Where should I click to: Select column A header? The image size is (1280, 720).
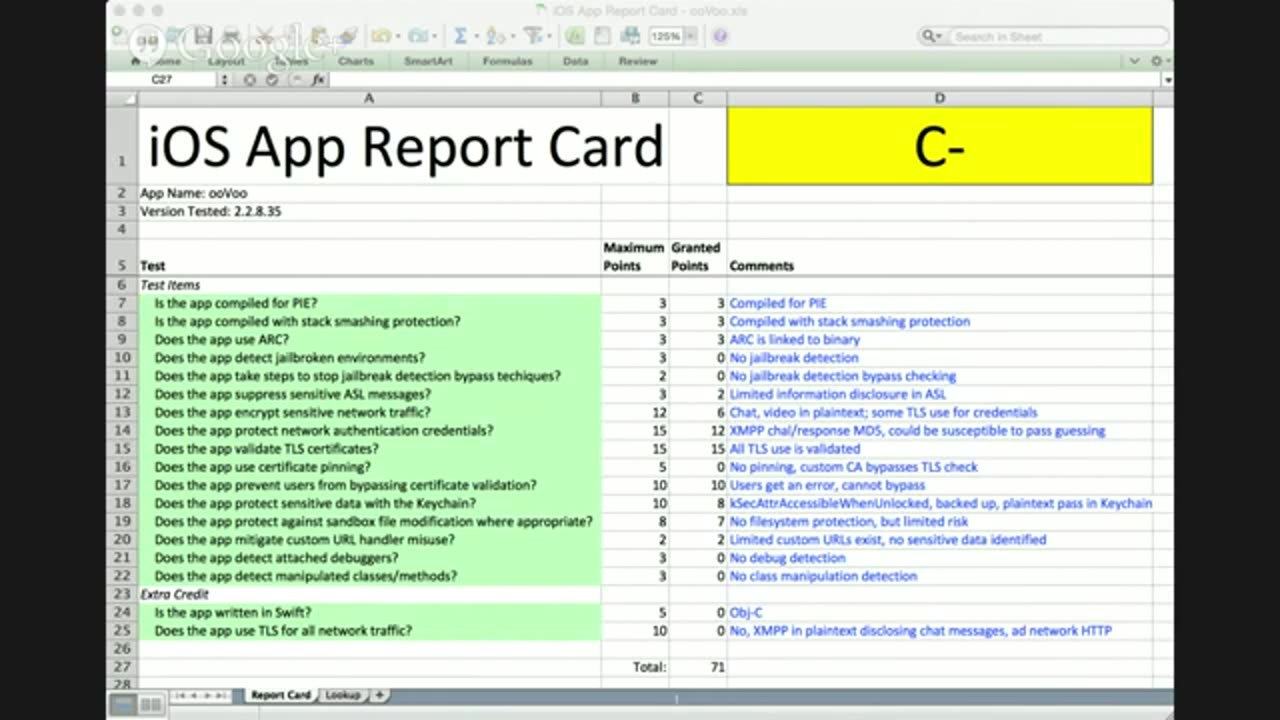(369, 98)
